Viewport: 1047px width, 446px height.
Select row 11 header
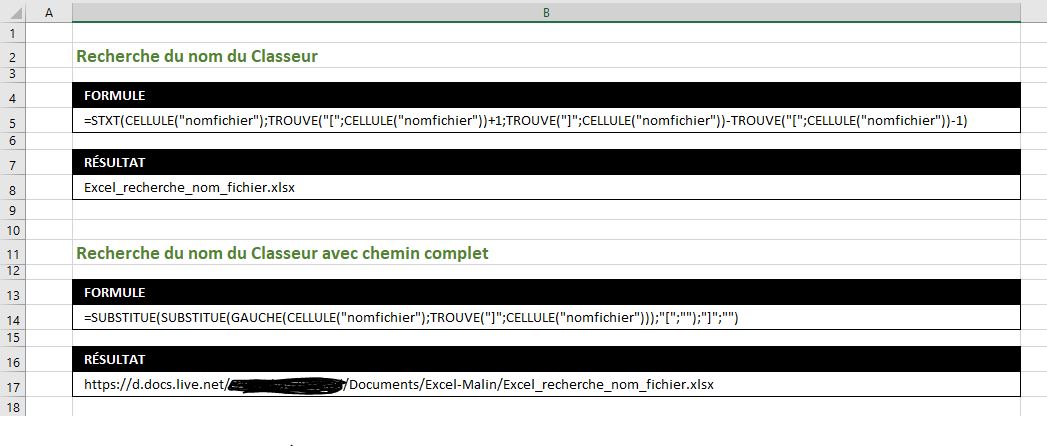[x=12, y=253]
